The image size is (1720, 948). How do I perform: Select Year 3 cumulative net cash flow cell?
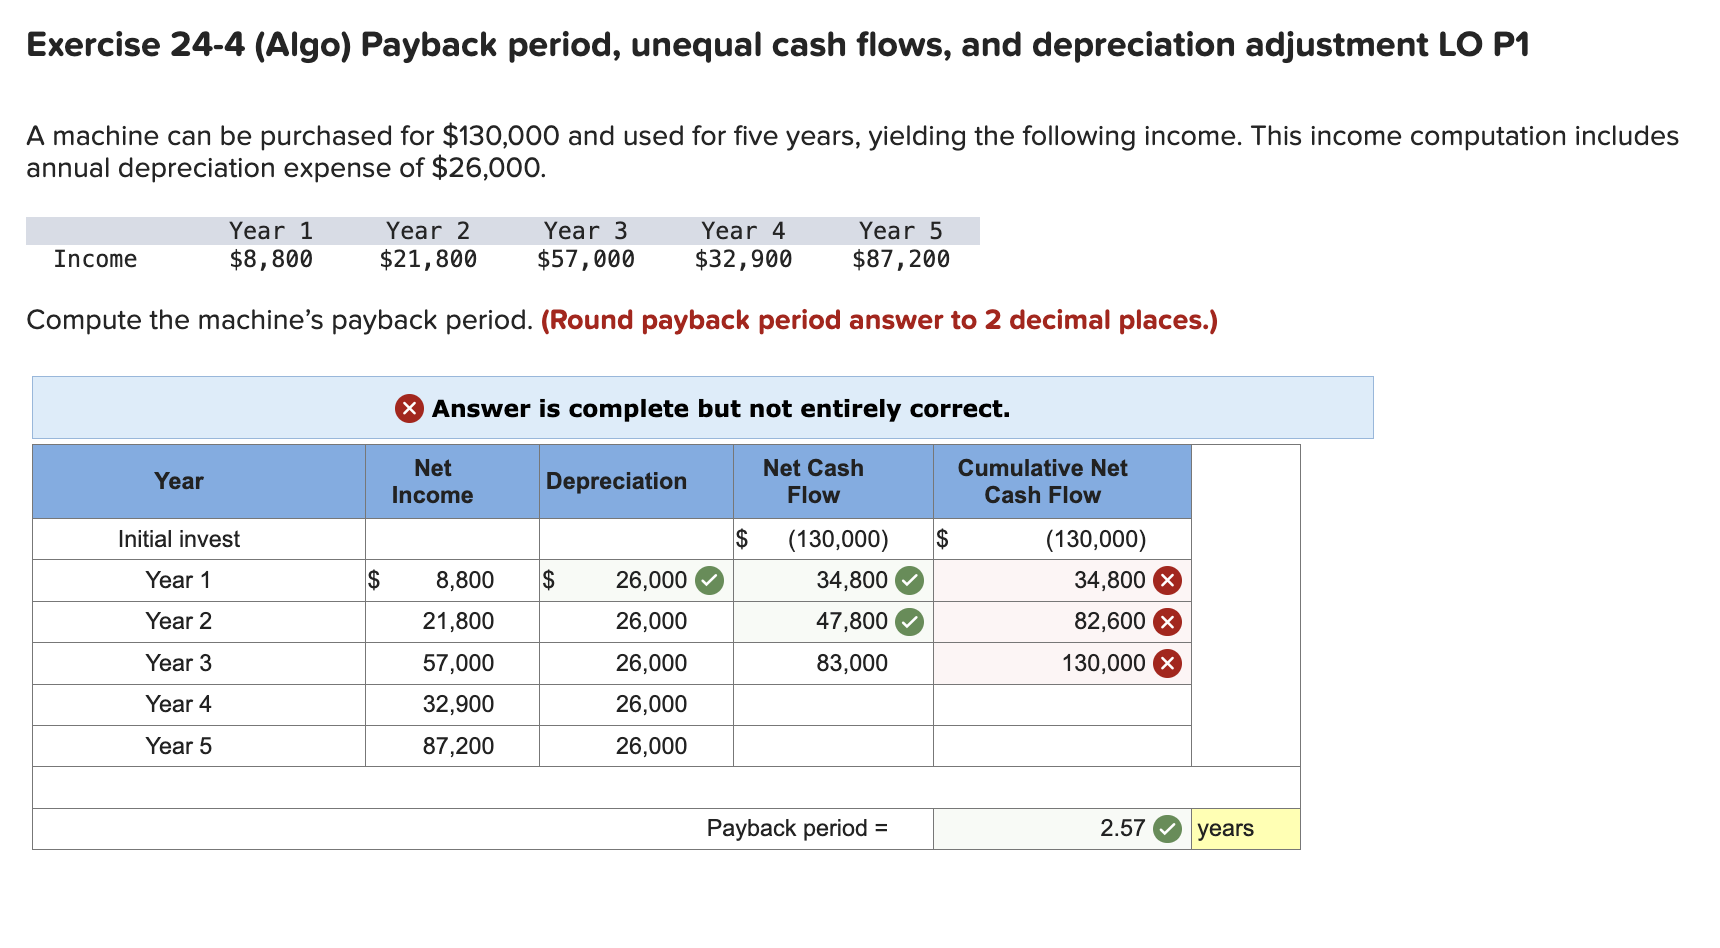point(1062,663)
